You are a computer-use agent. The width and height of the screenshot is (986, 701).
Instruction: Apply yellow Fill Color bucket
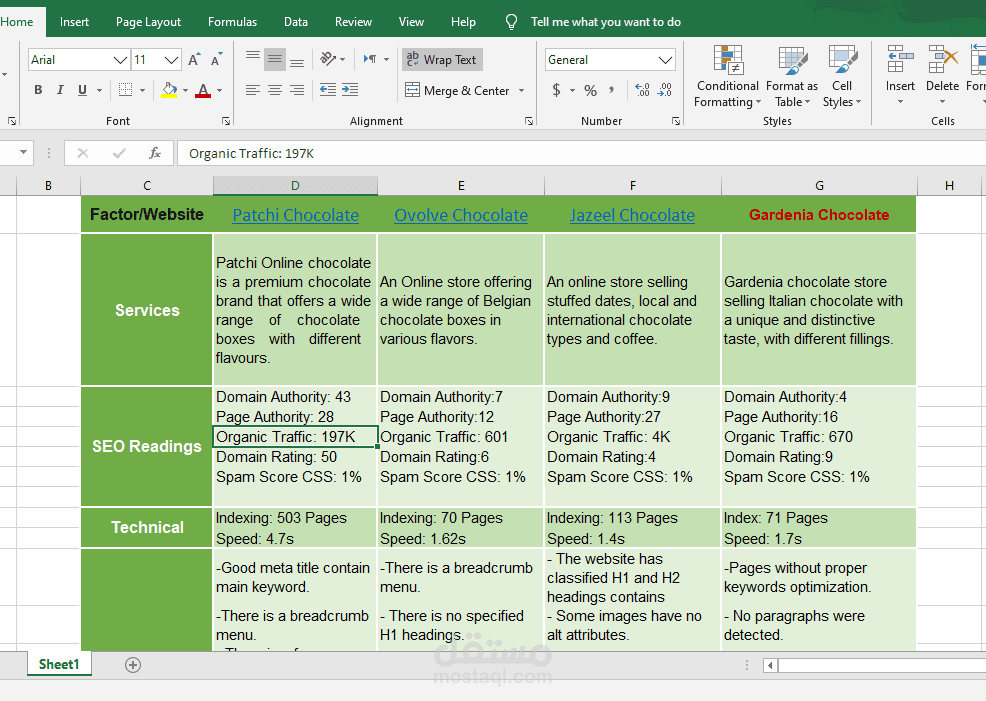[169, 90]
